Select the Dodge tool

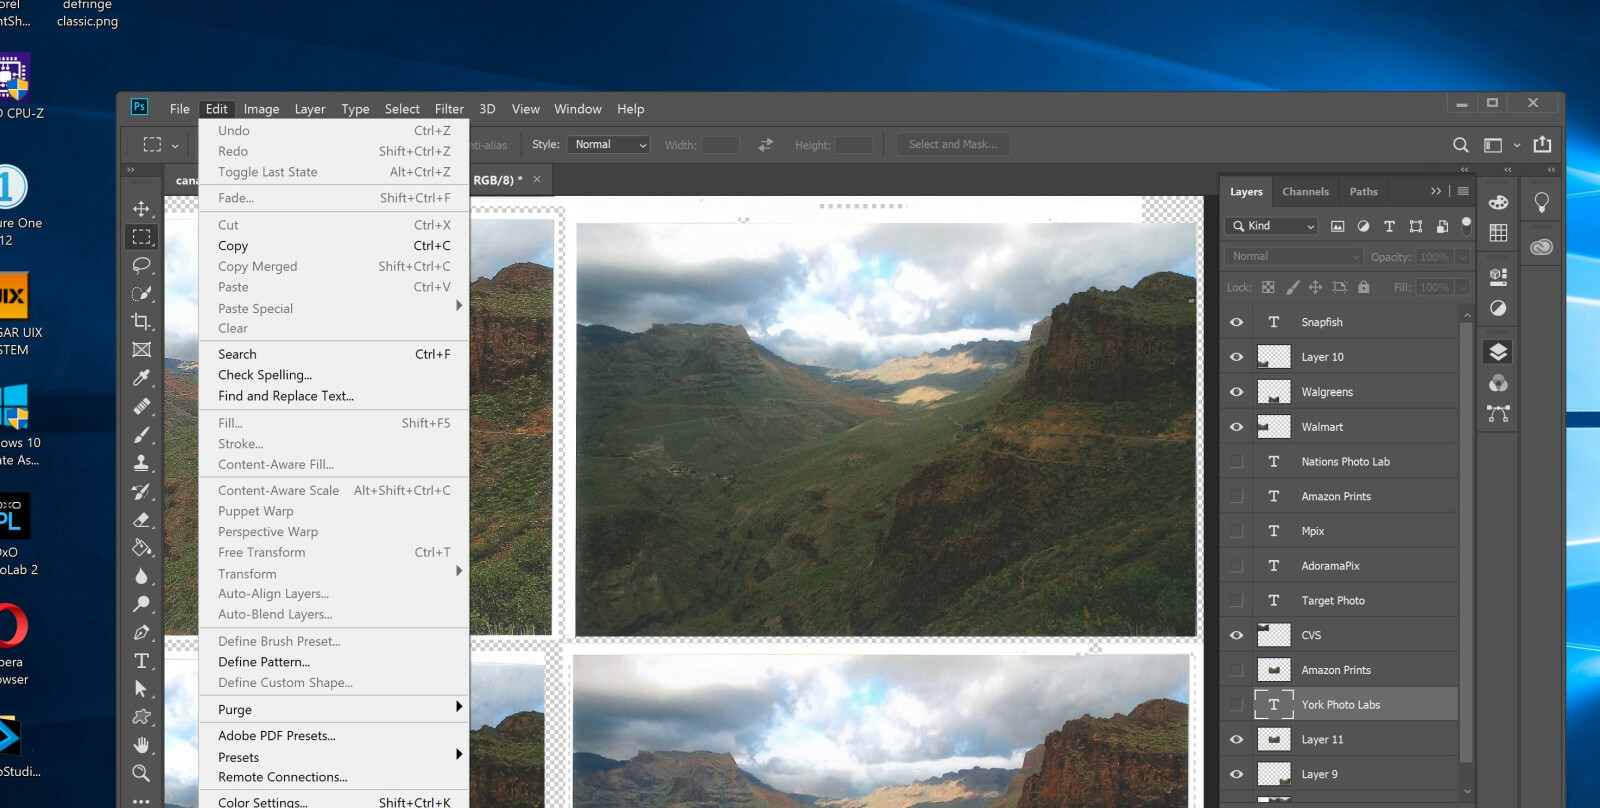point(141,604)
